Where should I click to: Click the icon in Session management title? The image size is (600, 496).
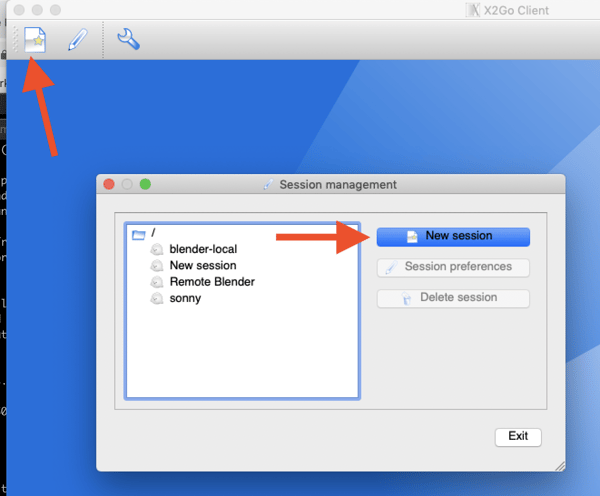(267, 185)
